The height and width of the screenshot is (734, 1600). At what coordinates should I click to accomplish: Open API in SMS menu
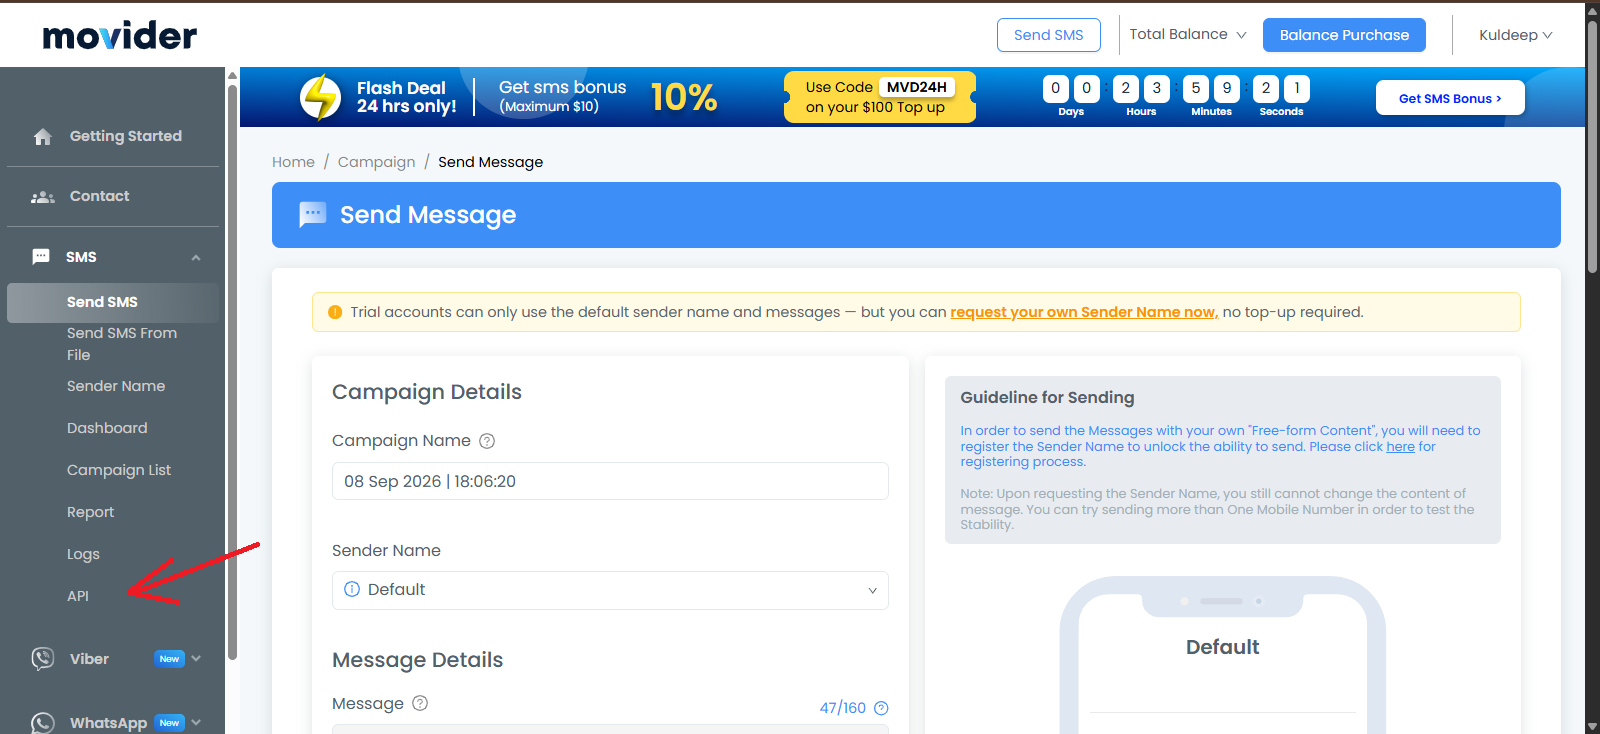78,596
